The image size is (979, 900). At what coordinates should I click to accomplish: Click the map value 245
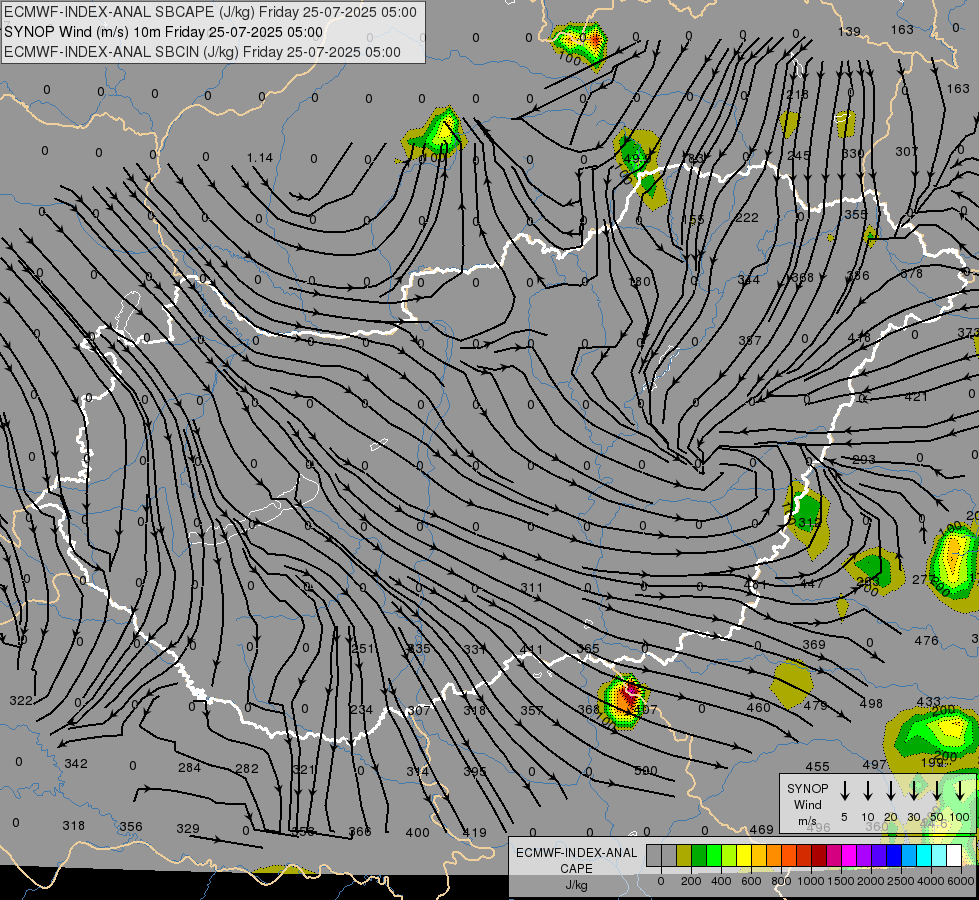[x=799, y=155]
